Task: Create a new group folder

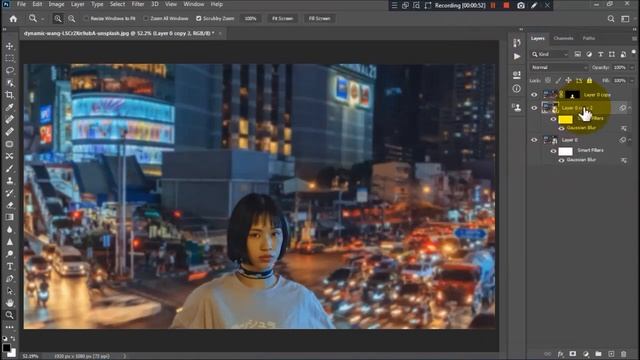Action: [x=598, y=354]
